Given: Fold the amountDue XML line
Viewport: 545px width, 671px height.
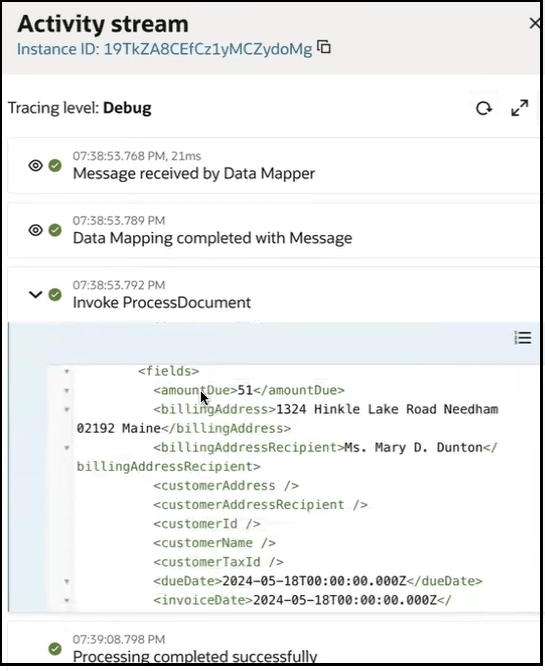Looking at the screenshot, I should [67, 390].
